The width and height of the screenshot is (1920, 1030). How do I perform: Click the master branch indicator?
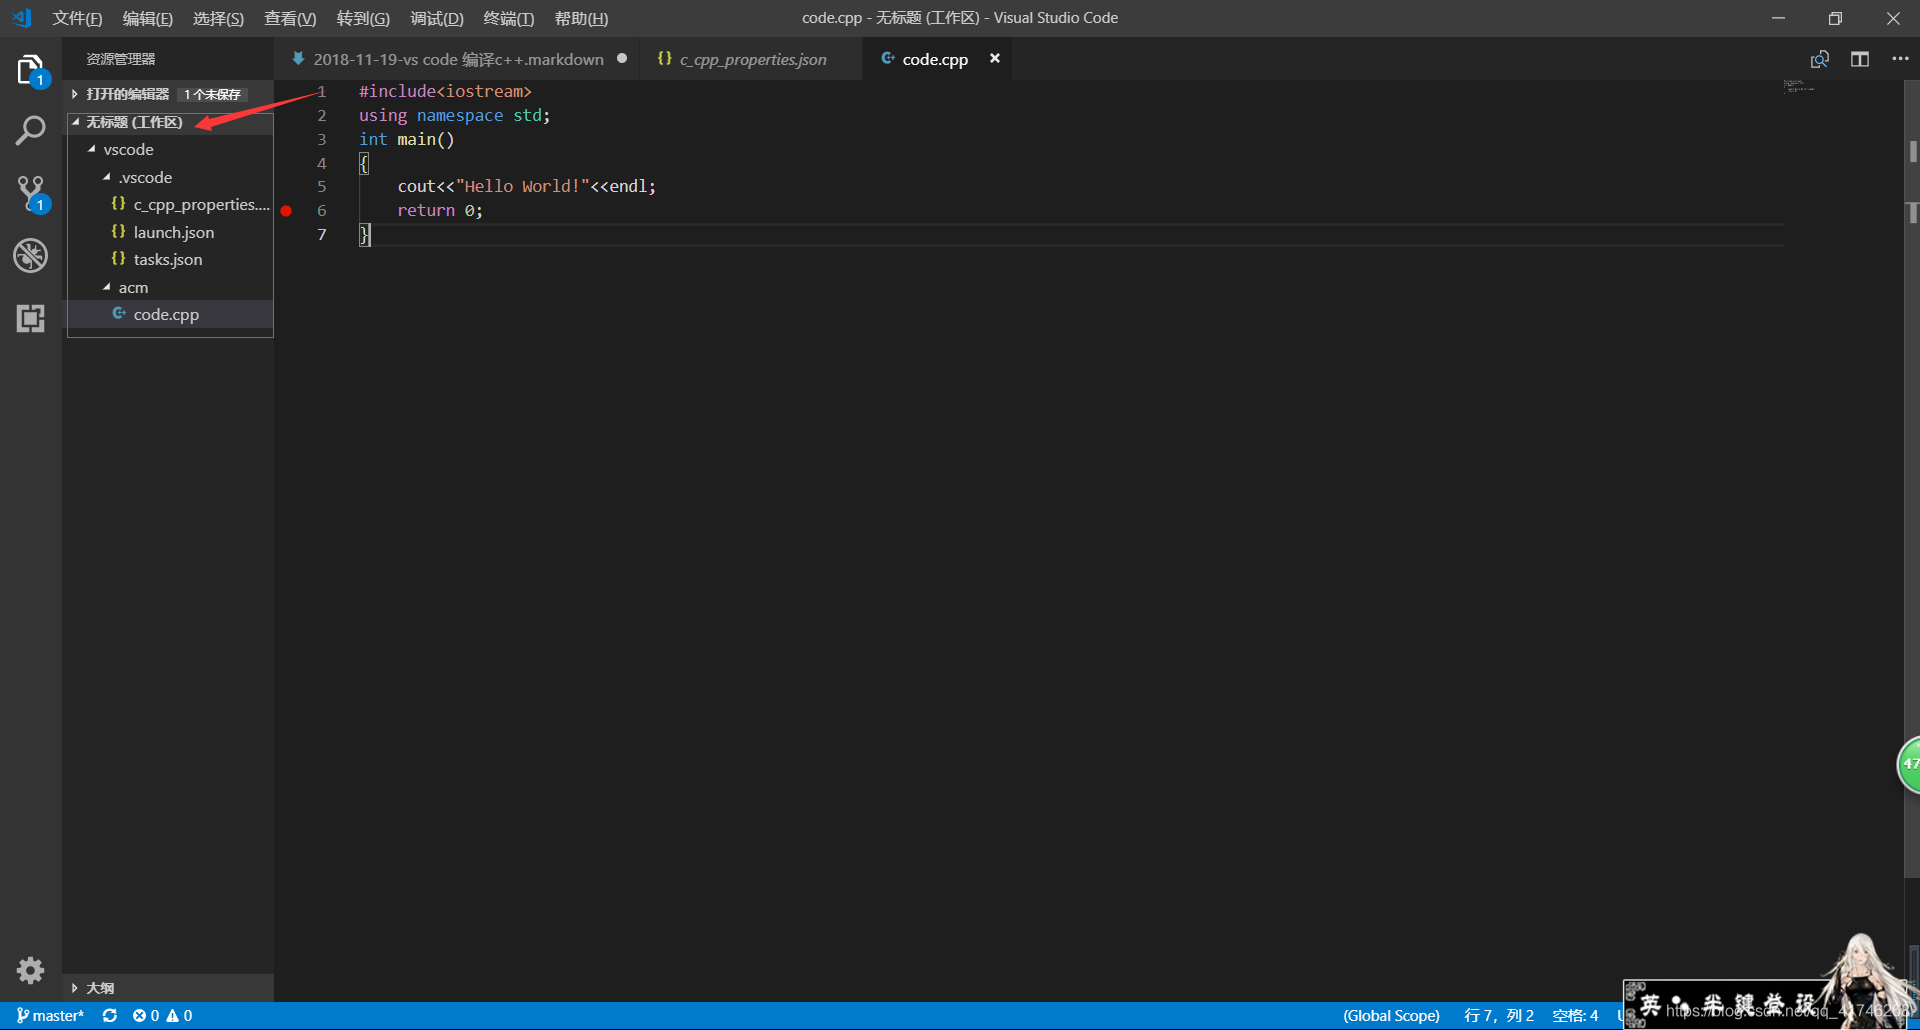coord(51,1015)
